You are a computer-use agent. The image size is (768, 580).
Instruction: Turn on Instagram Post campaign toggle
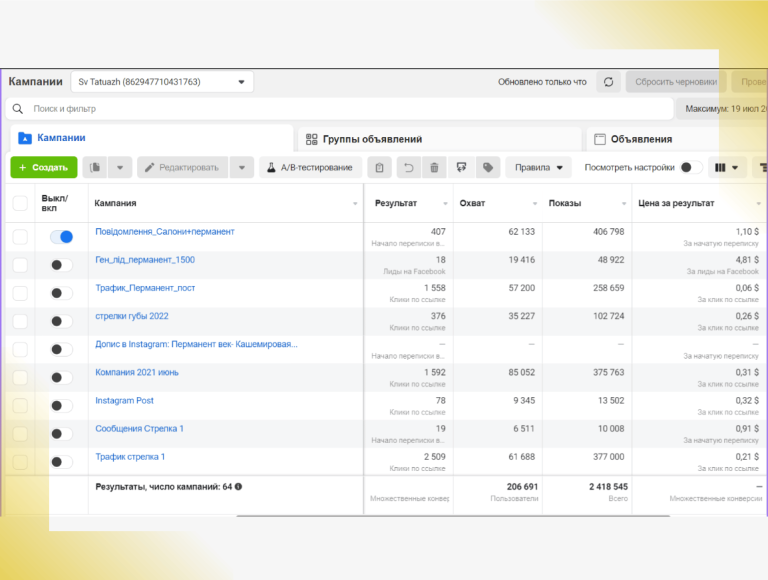pos(62,406)
